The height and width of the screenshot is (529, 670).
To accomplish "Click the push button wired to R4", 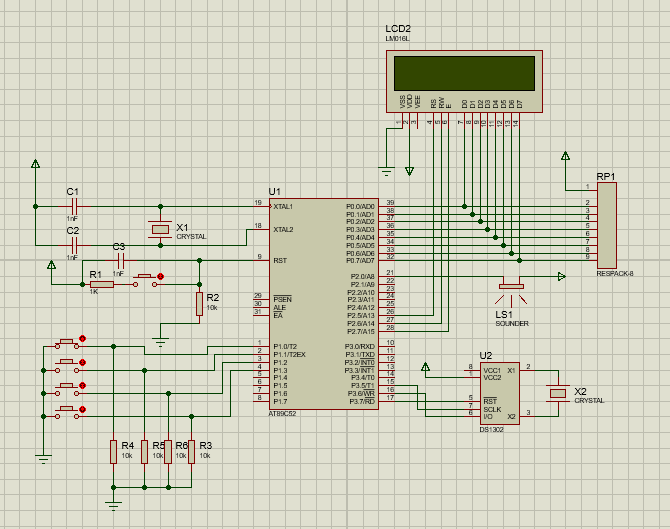I will [x=67, y=343].
